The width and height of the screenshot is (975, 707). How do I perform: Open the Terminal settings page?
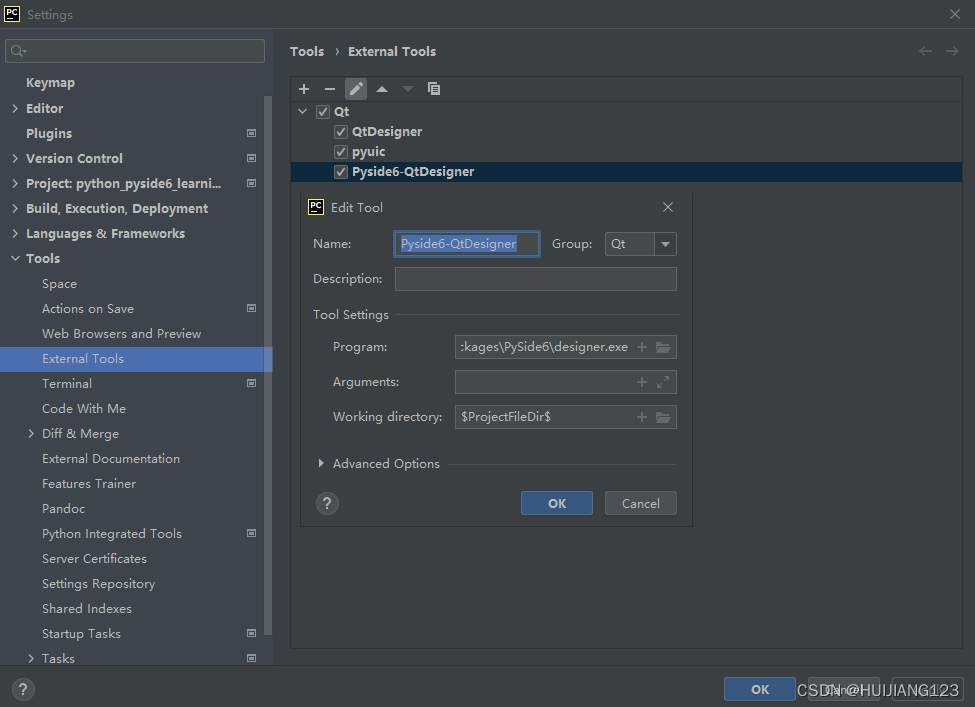[67, 384]
